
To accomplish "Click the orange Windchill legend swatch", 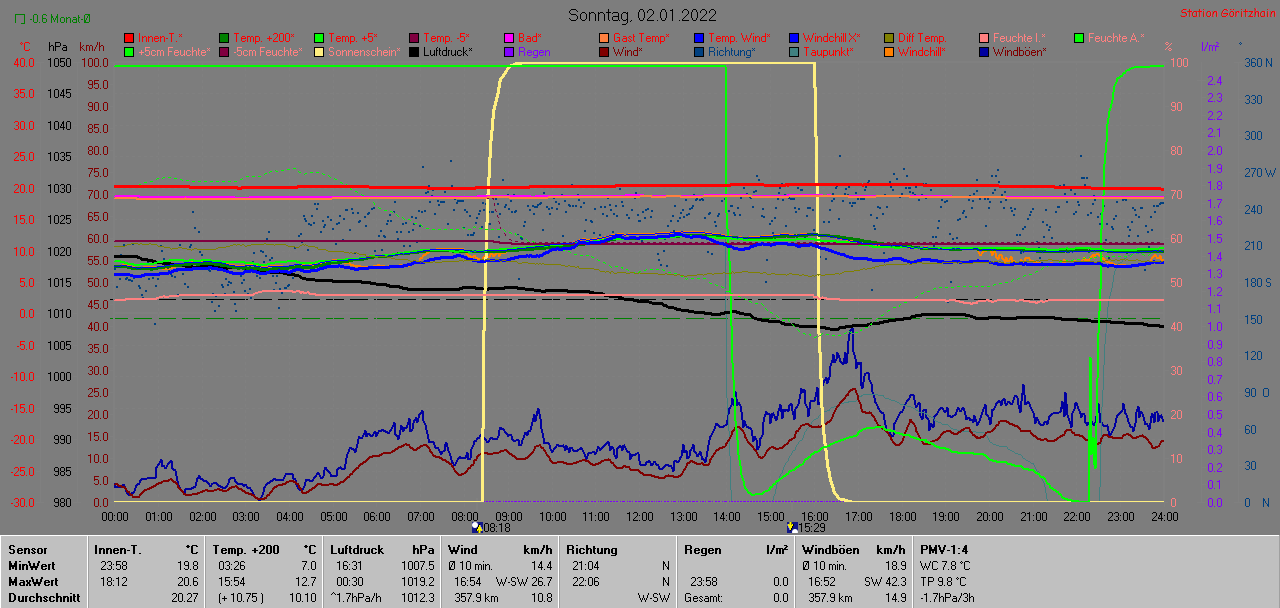I will pos(889,51).
